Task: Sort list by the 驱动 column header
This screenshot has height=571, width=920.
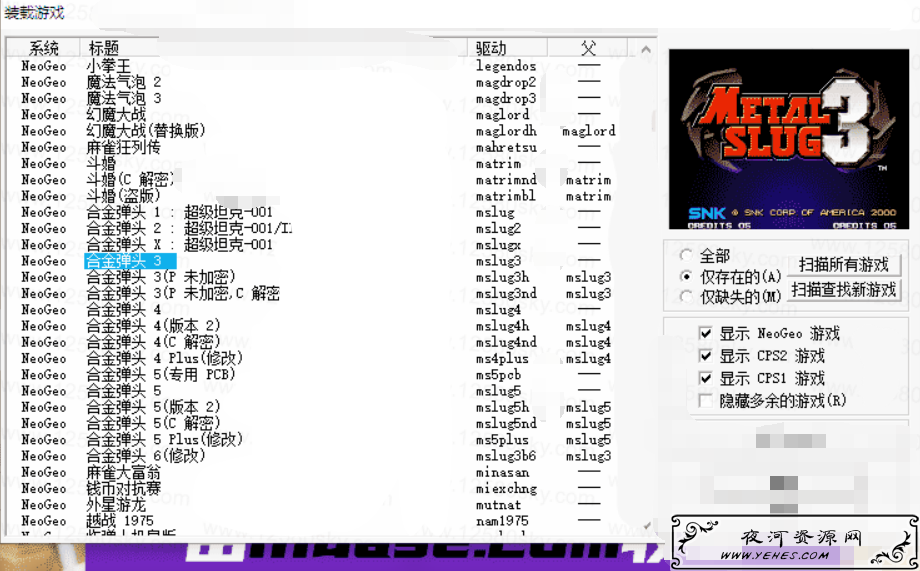Action: [491, 48]
